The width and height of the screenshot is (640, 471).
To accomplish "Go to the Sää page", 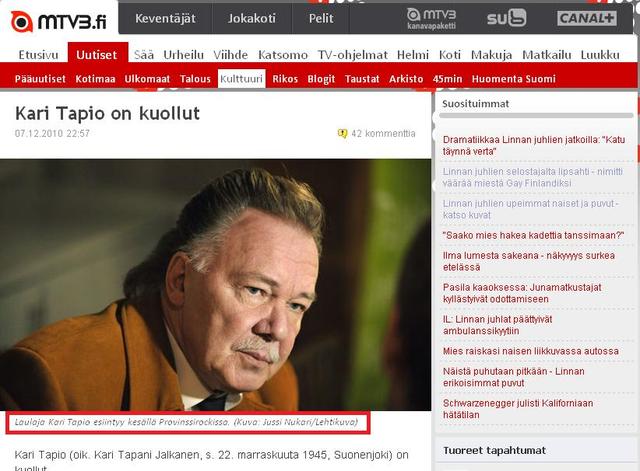I will click(144, 55).
